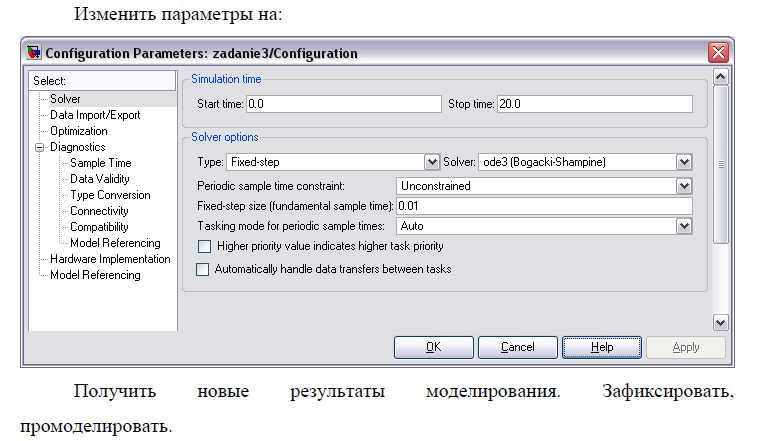Select top-level Model Referencing tree item
The width and height of the screenshot is (773, 441).
pyautogui.click(x=95, y=275)
